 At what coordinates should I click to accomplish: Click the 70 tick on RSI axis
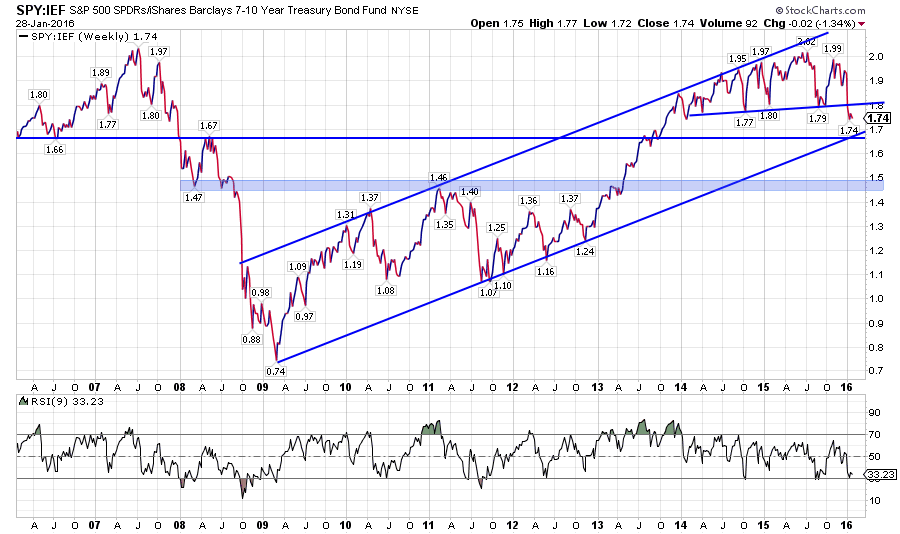pos(875,435)
